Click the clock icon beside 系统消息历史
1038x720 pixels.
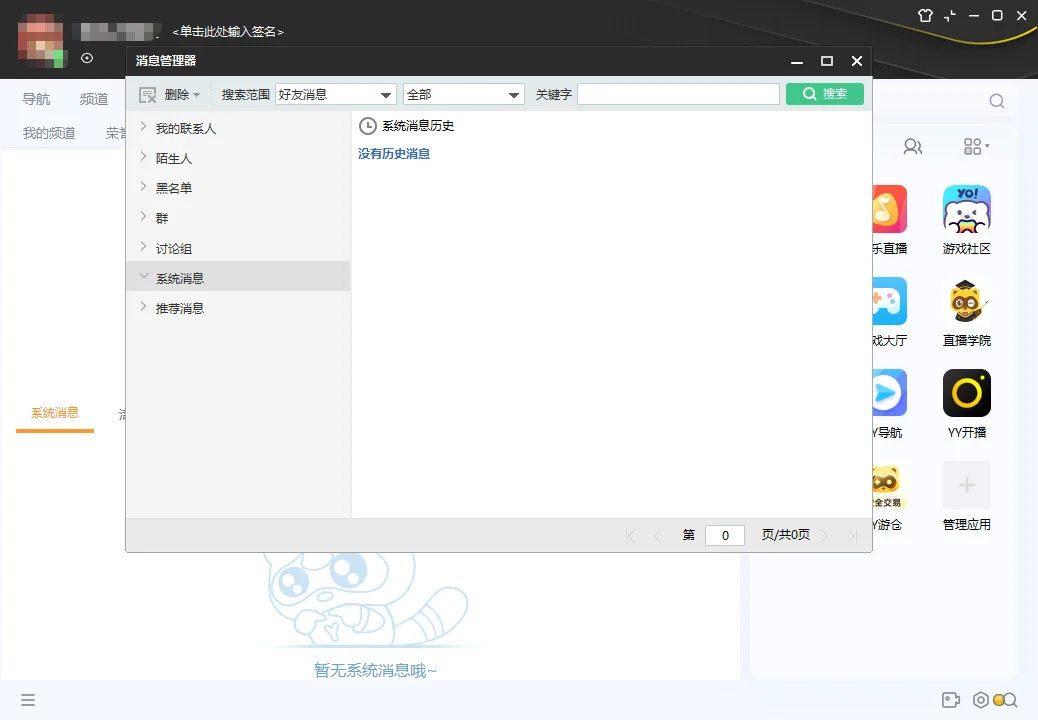[367, 126]
